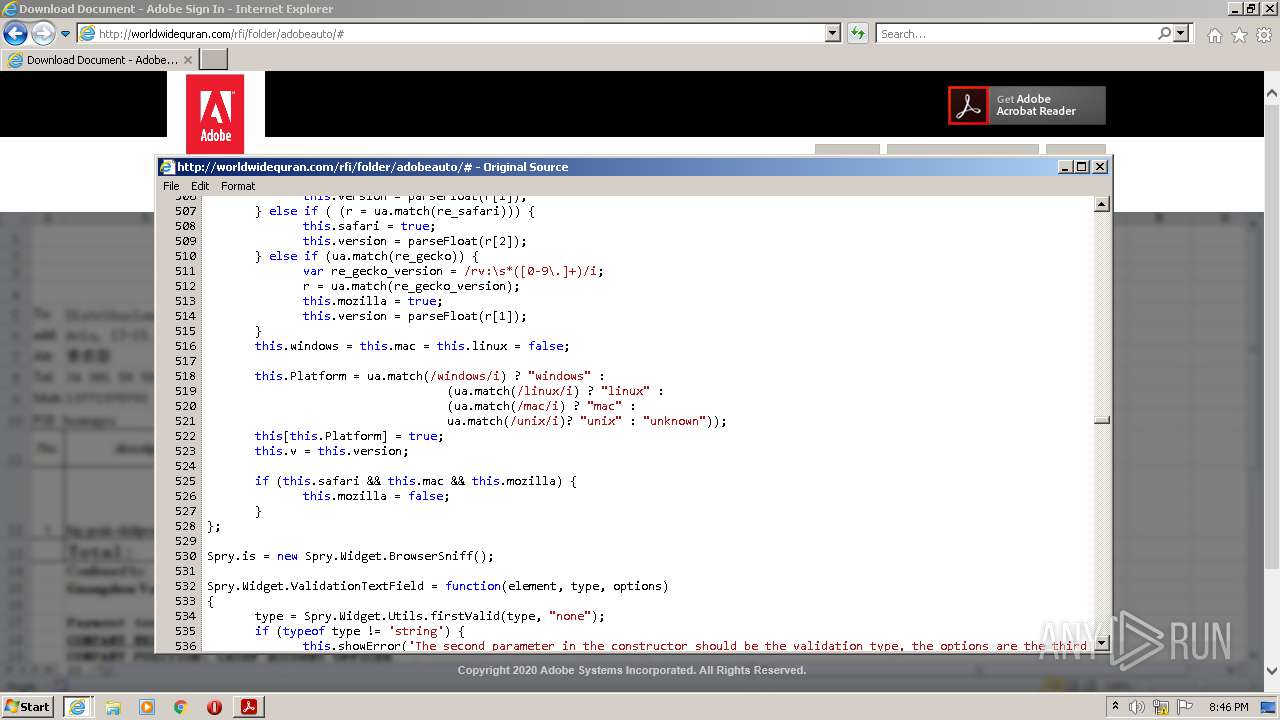Viewport: 1280px width, 720px height.
Task: Click 'this.Platform' statement on line 518
Action: point(430,376)
